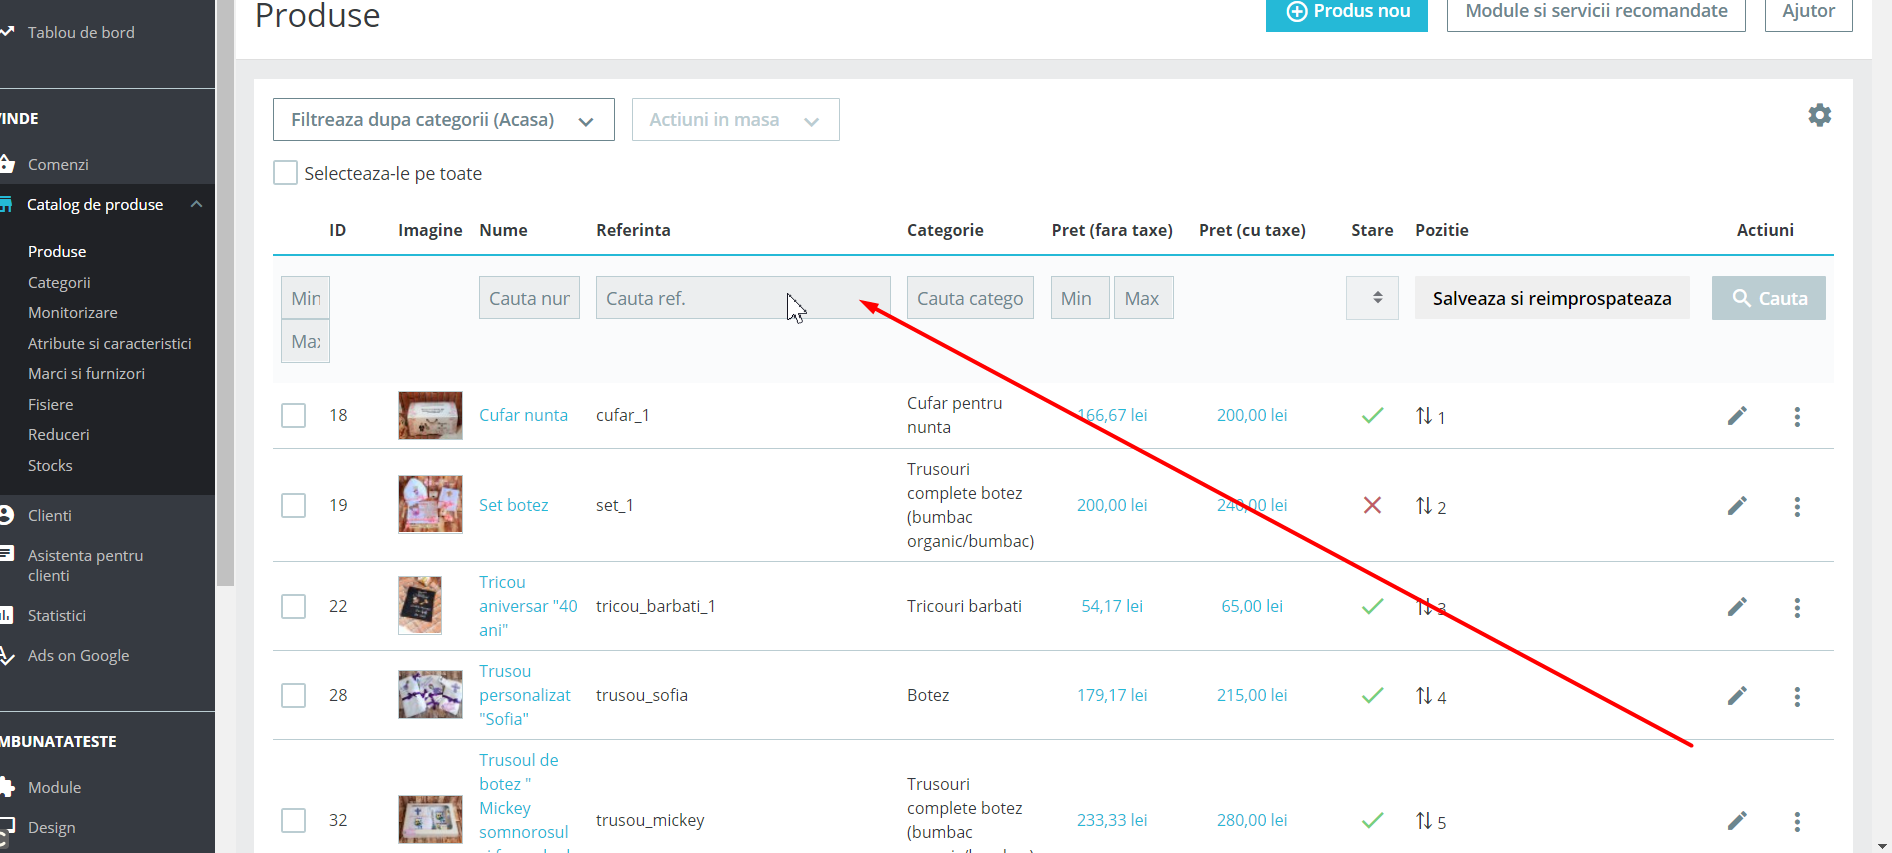The width and height of the screenshot is (1892, 853).
Task: Open Actiuni in masa dropdown
Action: pos(735,120)
